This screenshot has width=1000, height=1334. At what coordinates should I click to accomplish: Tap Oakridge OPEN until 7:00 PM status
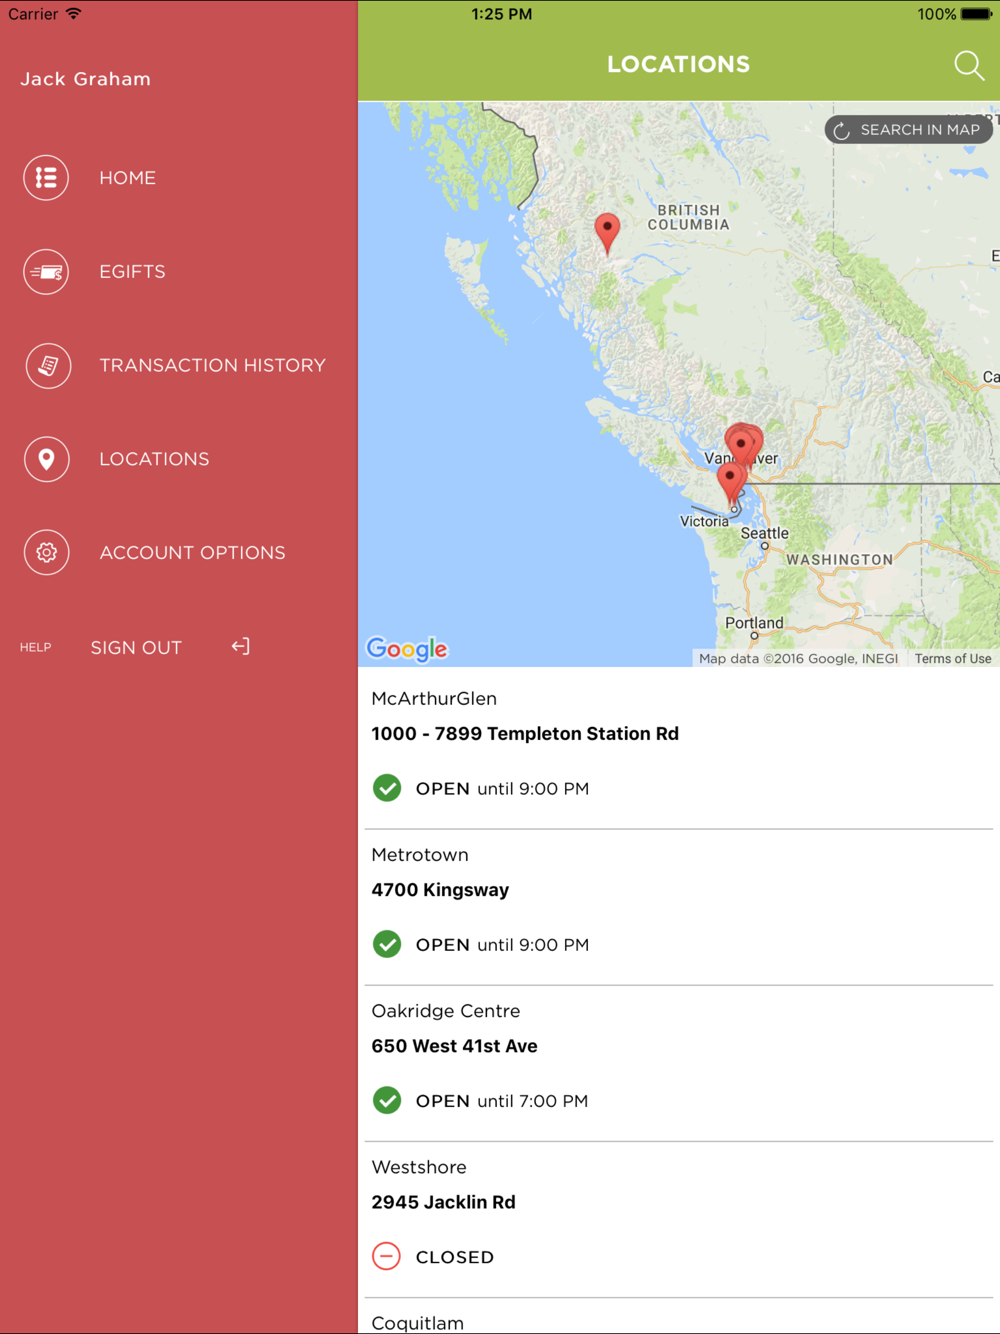click(502, 1101)
